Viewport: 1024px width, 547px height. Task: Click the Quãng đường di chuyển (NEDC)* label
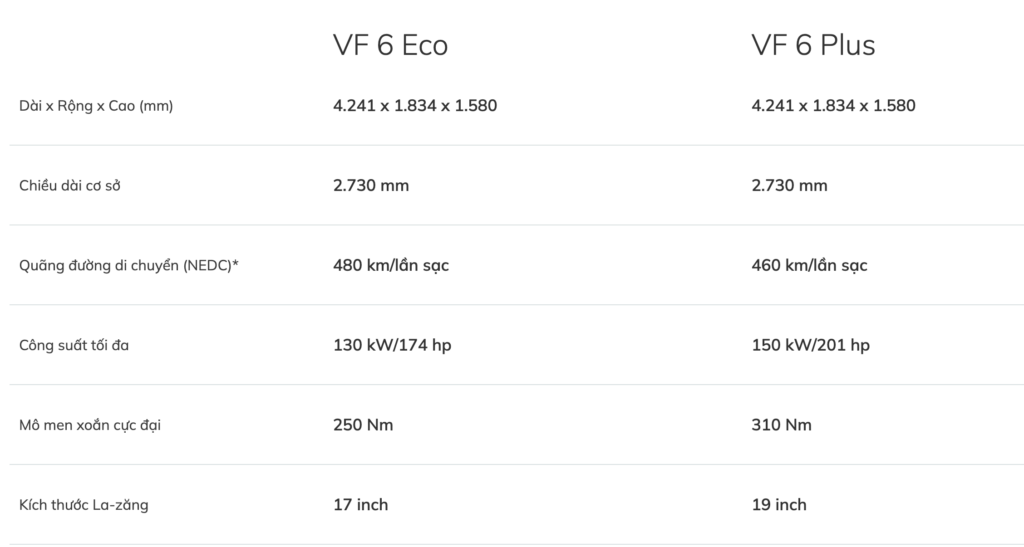coord(128,266)
